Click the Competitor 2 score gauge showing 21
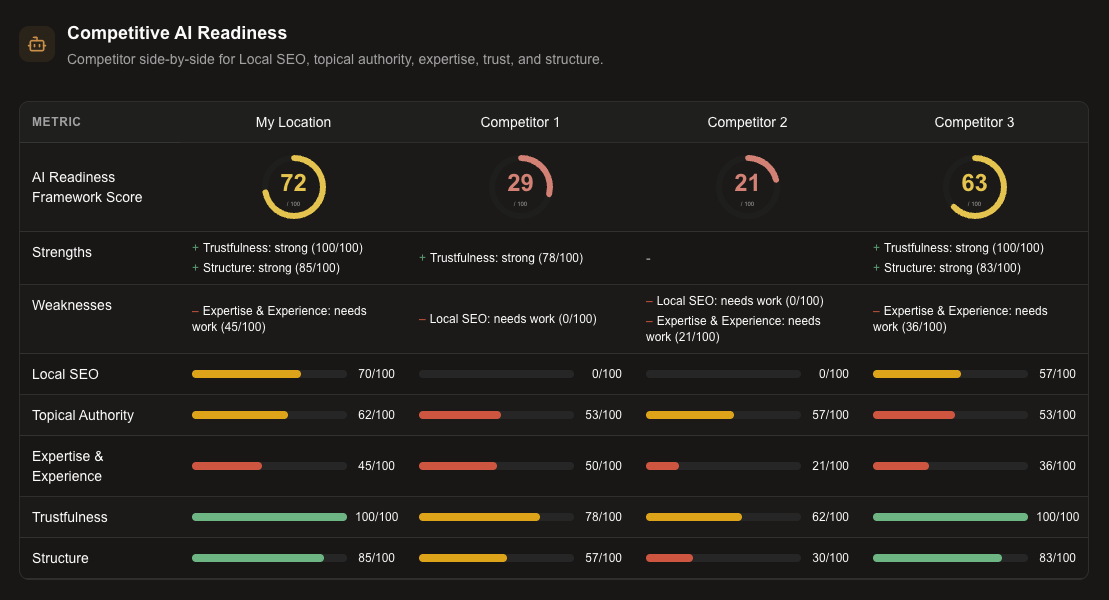 pos(748,187)
